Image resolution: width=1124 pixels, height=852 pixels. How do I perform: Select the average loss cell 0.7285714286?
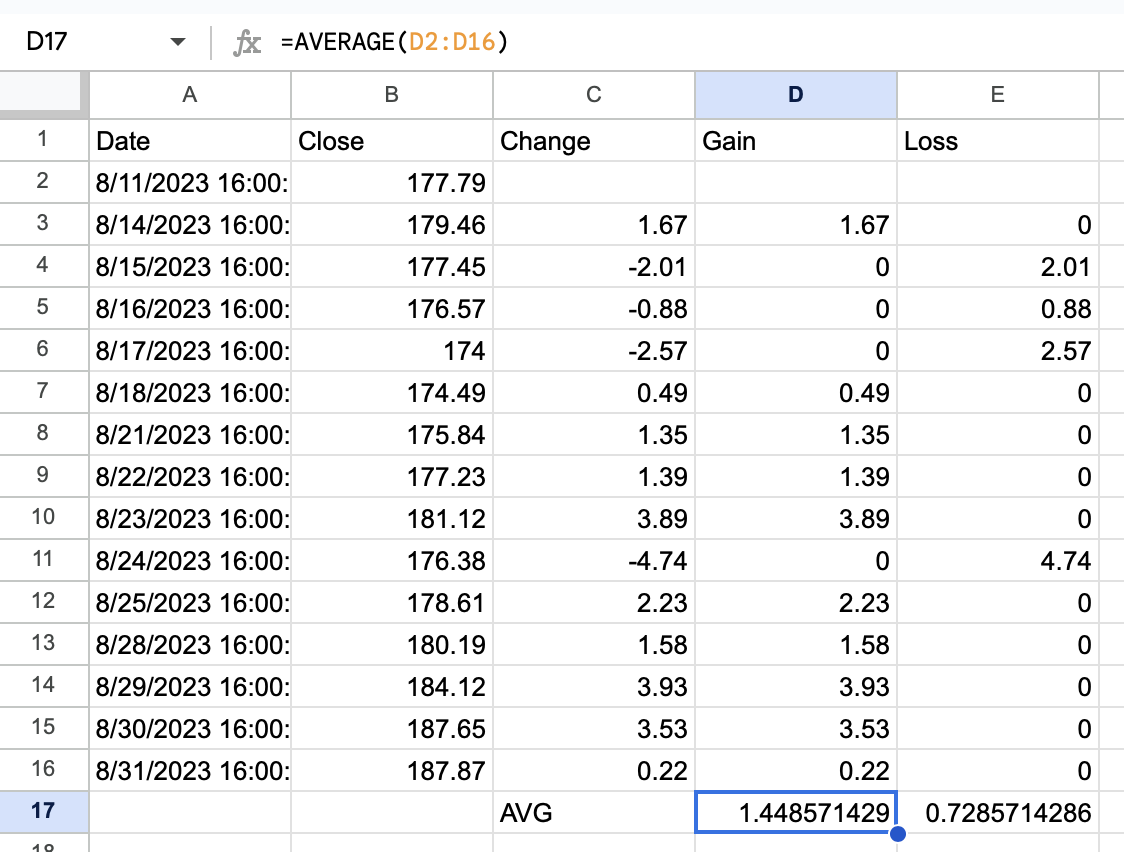(998, 813)
